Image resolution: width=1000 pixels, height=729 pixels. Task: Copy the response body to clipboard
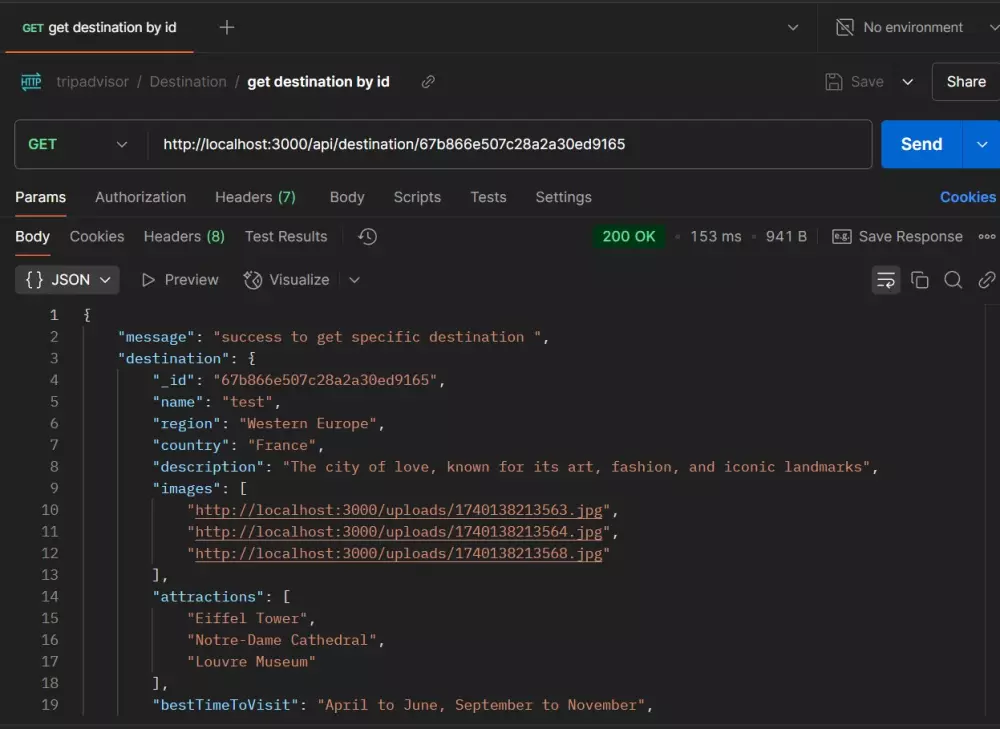click(x=920, y=280)
